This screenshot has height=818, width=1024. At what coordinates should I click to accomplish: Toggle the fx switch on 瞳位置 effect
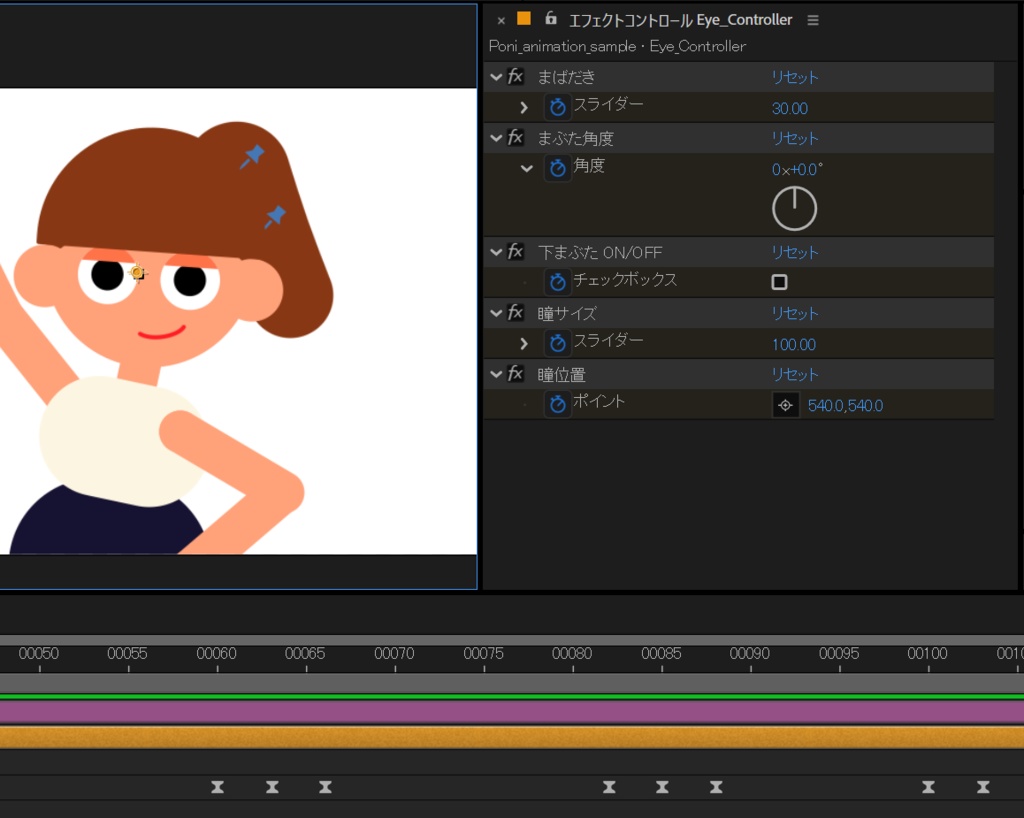(514, 374)
